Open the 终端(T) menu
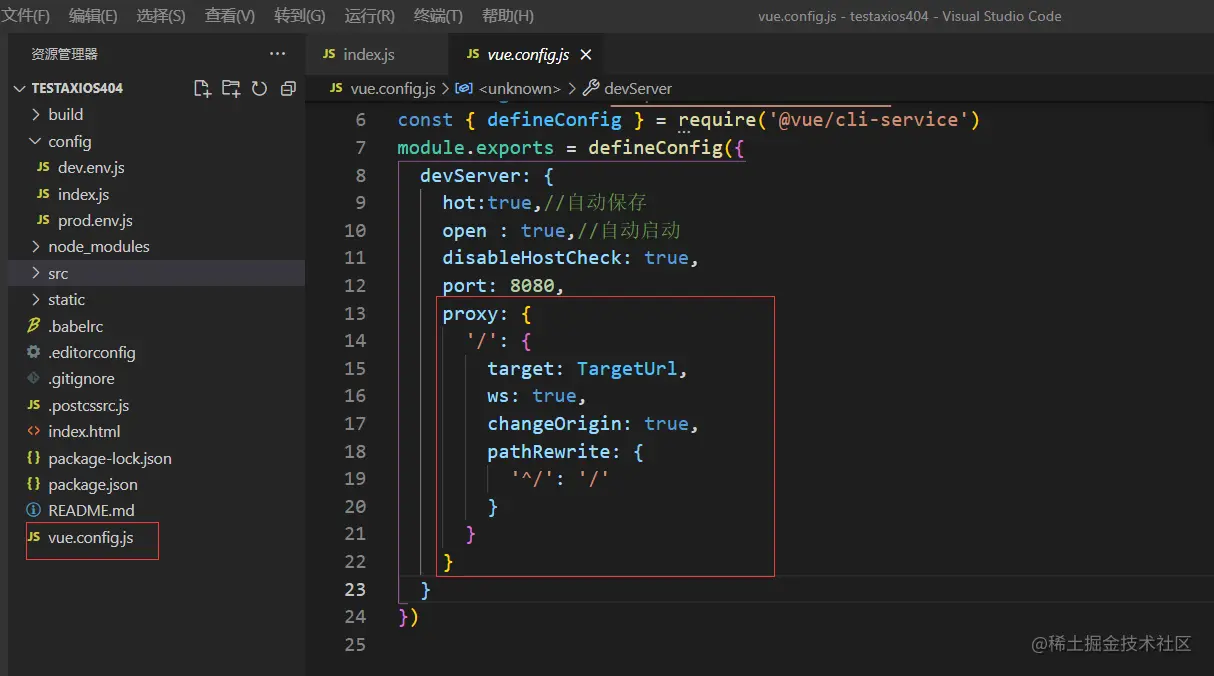1214x676 pixels. click(438, 16)
